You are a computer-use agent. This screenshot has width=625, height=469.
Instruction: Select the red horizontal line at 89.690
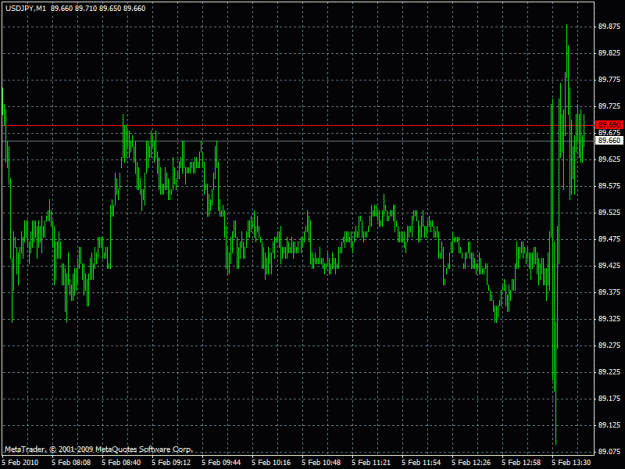(299, 126)
